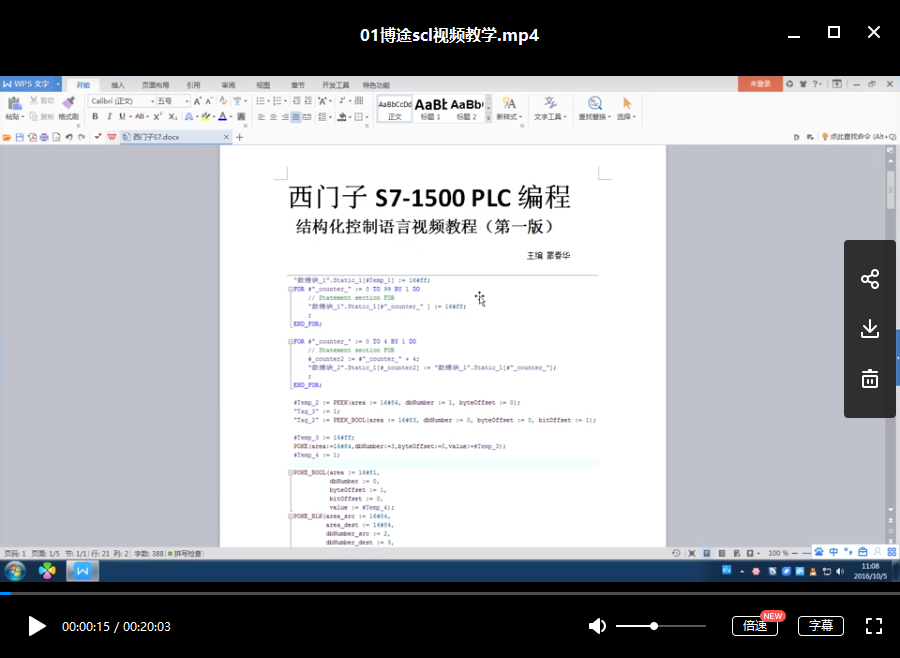This screenshot has width=900, height=658.
Task: Toggle subtitles with the 字幕 button
Action: pos(820,626)
